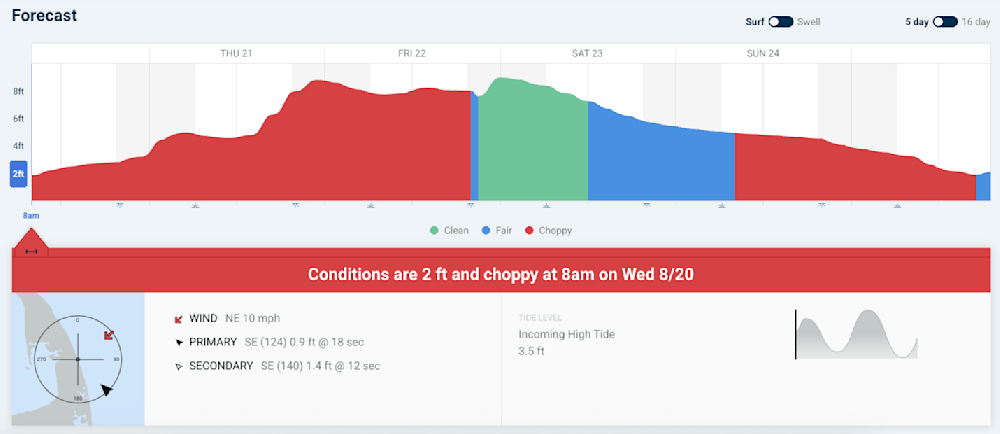Screen dimensions: 1000x434
Task: Click the blue 2ft height marker
Action: (x=18, y=174)
